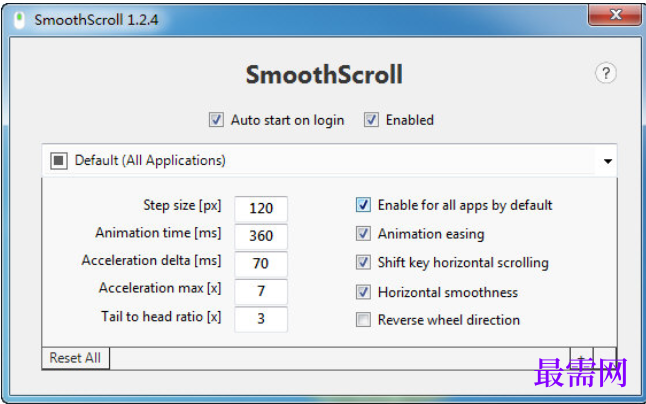Uncheck Enable for all apps by default
646x404 pixels.
(x=363, y=205)
